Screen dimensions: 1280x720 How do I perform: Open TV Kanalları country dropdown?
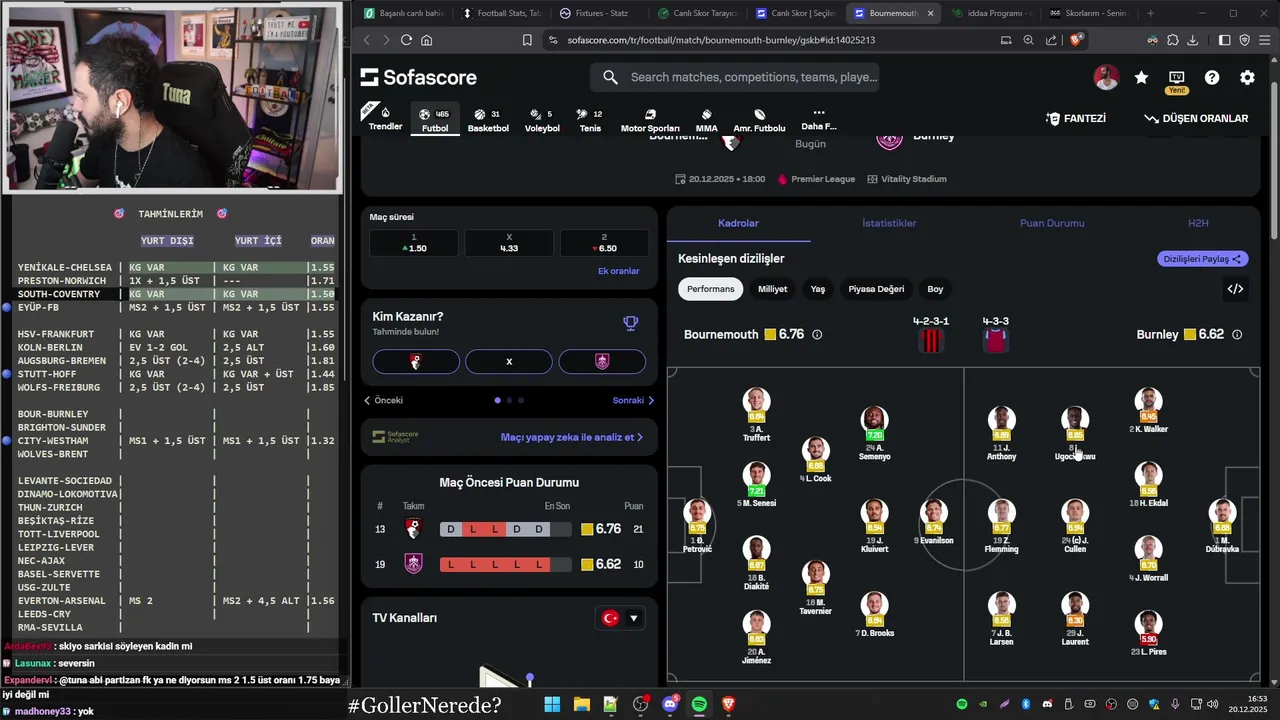pyautogui.click(x=620, y=618)
